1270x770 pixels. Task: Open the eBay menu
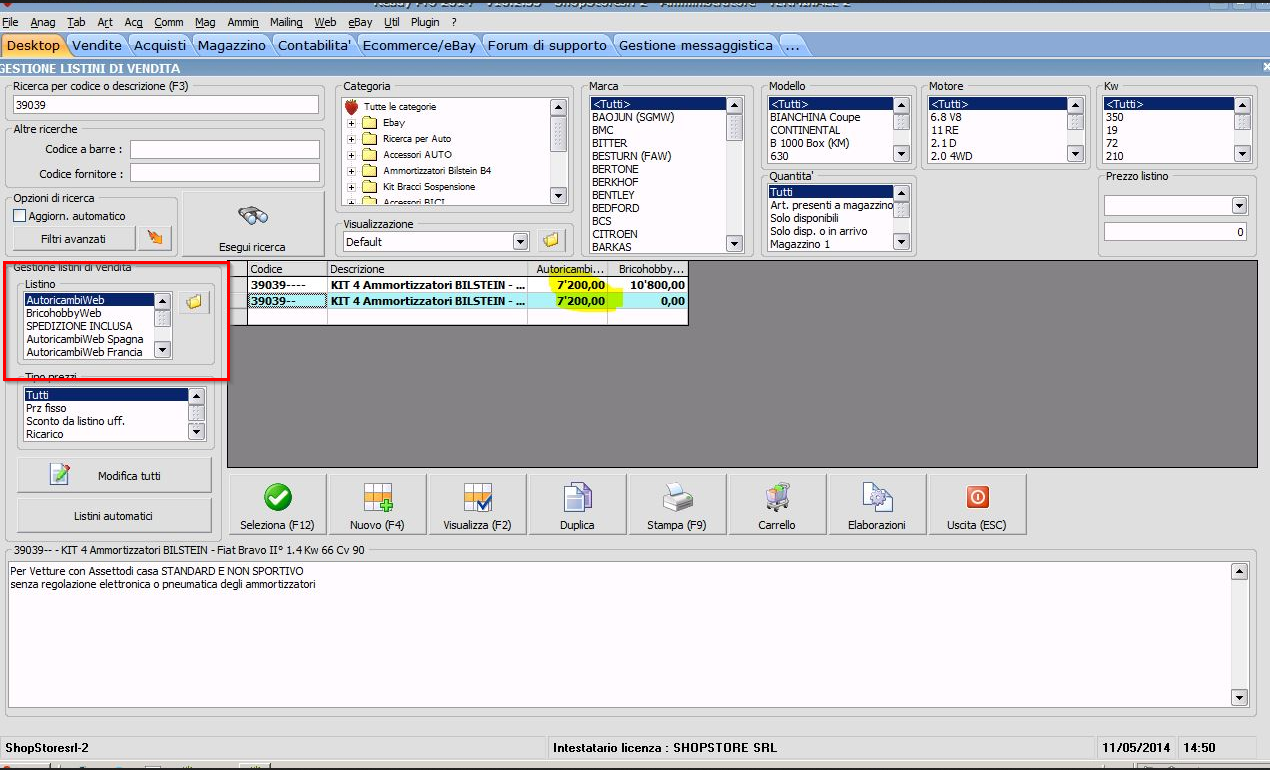358,22
